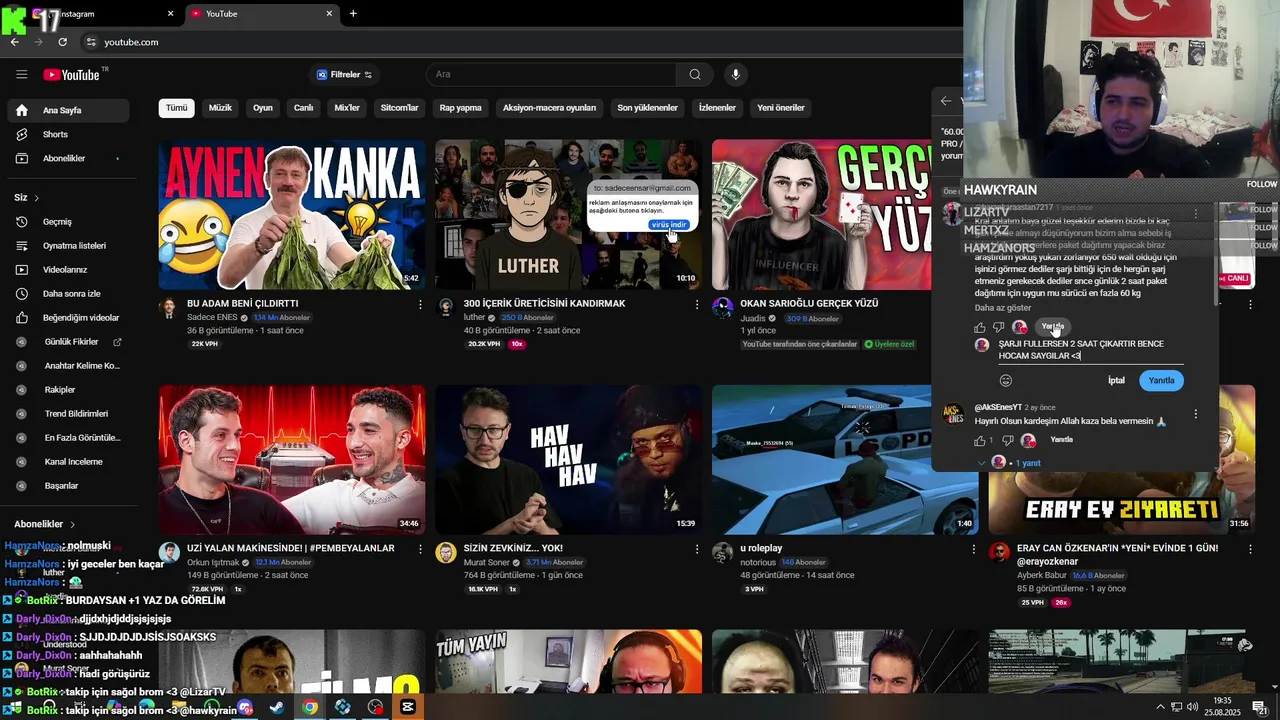Open the AYNEN KANKA video thumbnail

click(292, 214)
